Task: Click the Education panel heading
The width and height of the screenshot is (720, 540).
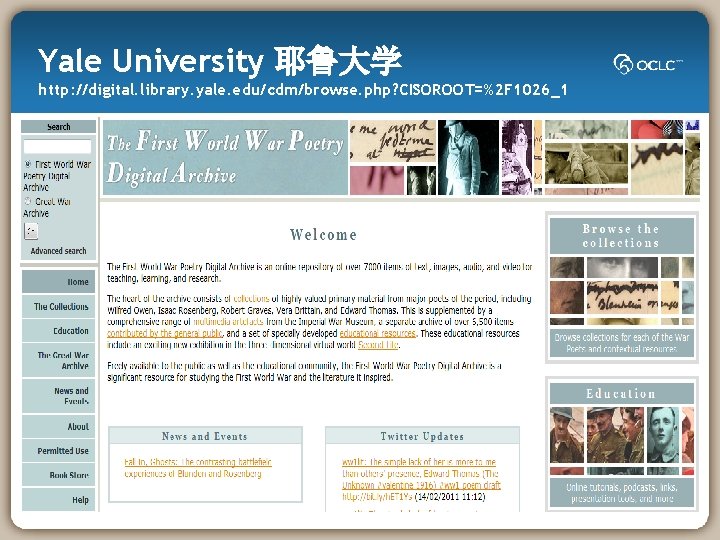Action: [621, 394]
